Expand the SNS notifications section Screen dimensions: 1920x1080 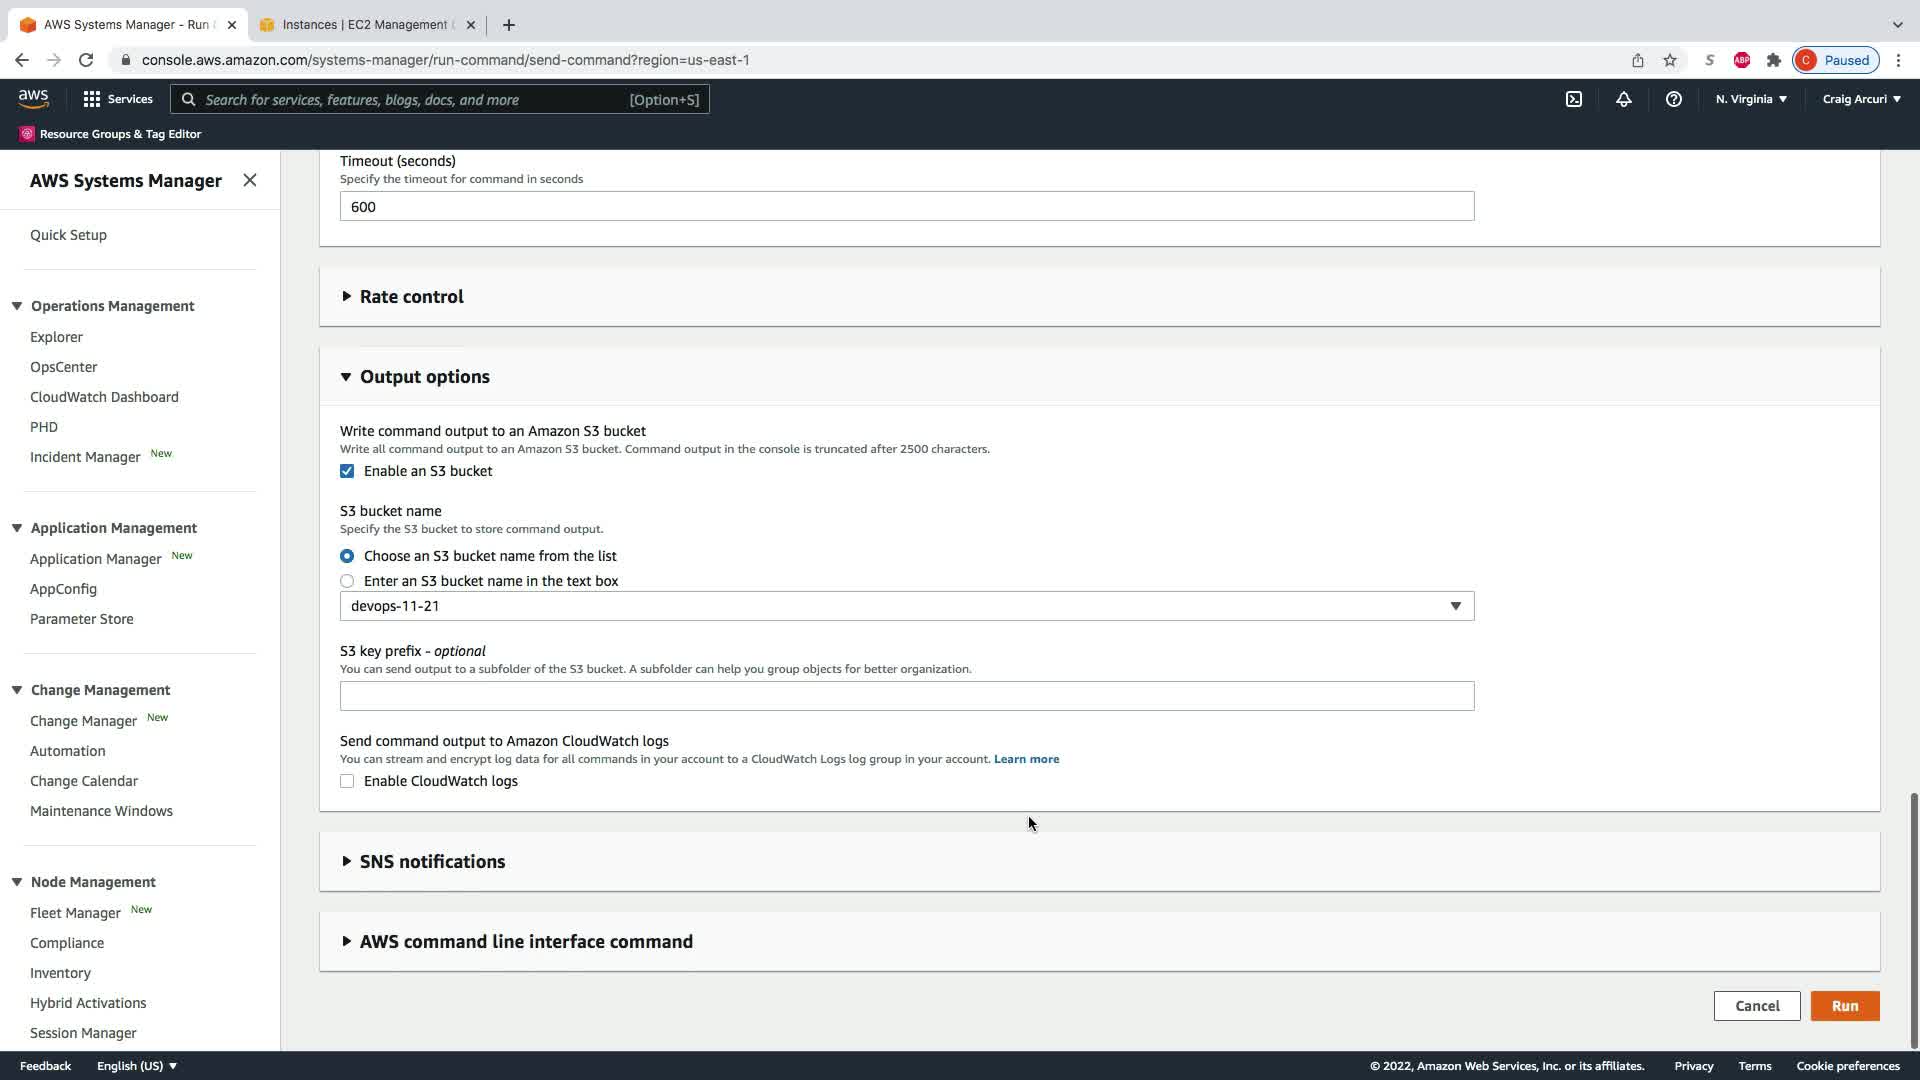coord(431,862)
